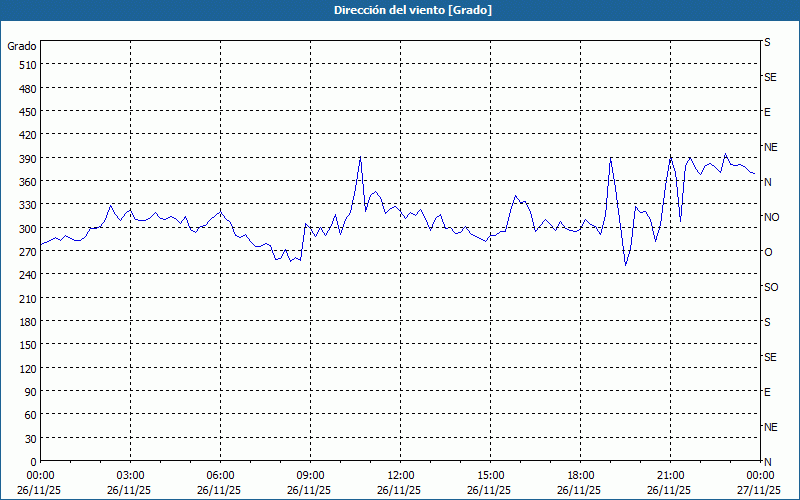Click the 'Grado' unit label on the left axis
Viewport: 800px width, 500px height.
pos(22,46)
